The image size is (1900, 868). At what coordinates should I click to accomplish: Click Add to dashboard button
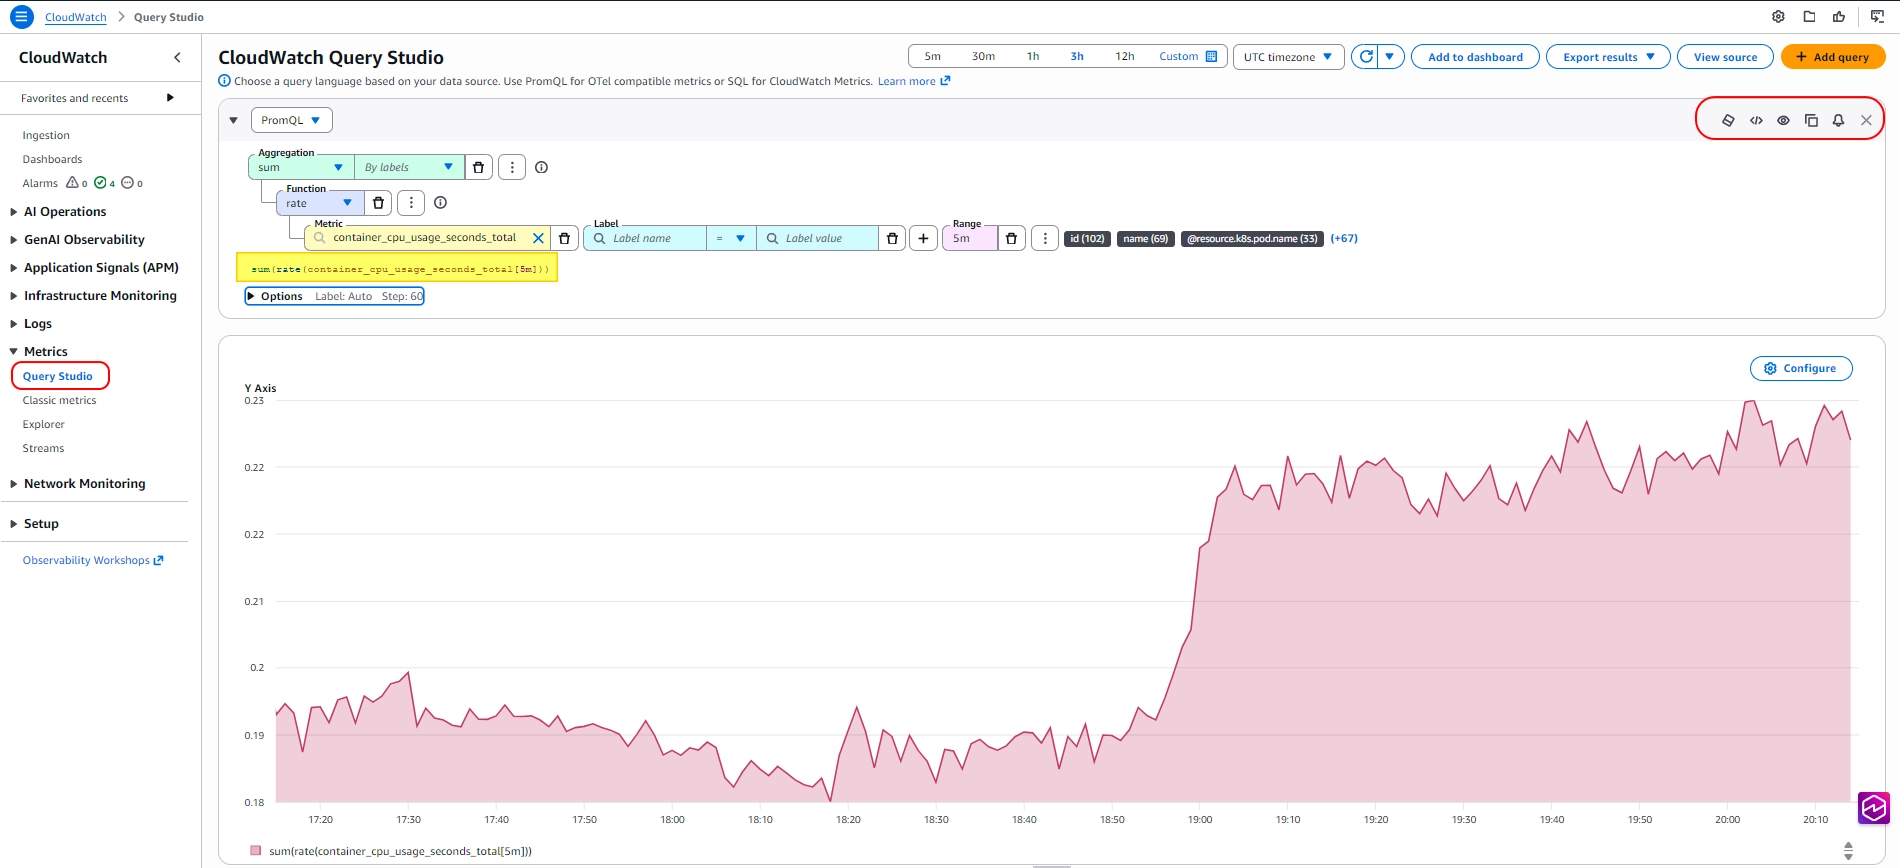click(1475, 57)
